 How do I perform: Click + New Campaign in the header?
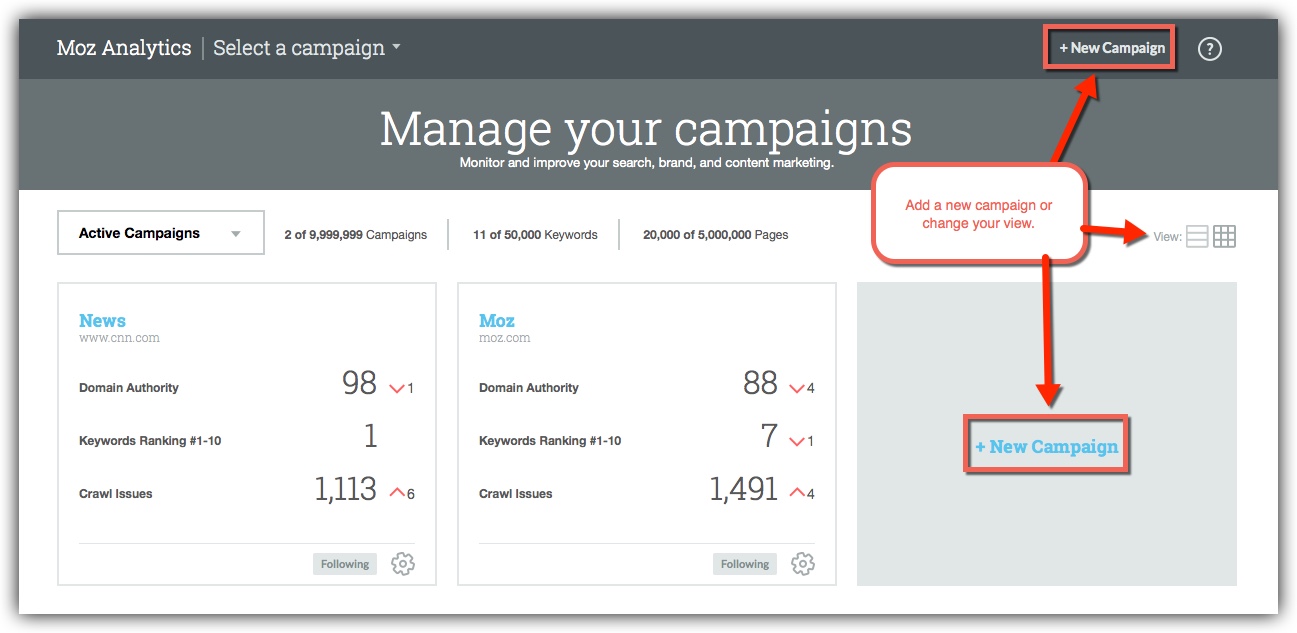click(x=1112, y=48)
